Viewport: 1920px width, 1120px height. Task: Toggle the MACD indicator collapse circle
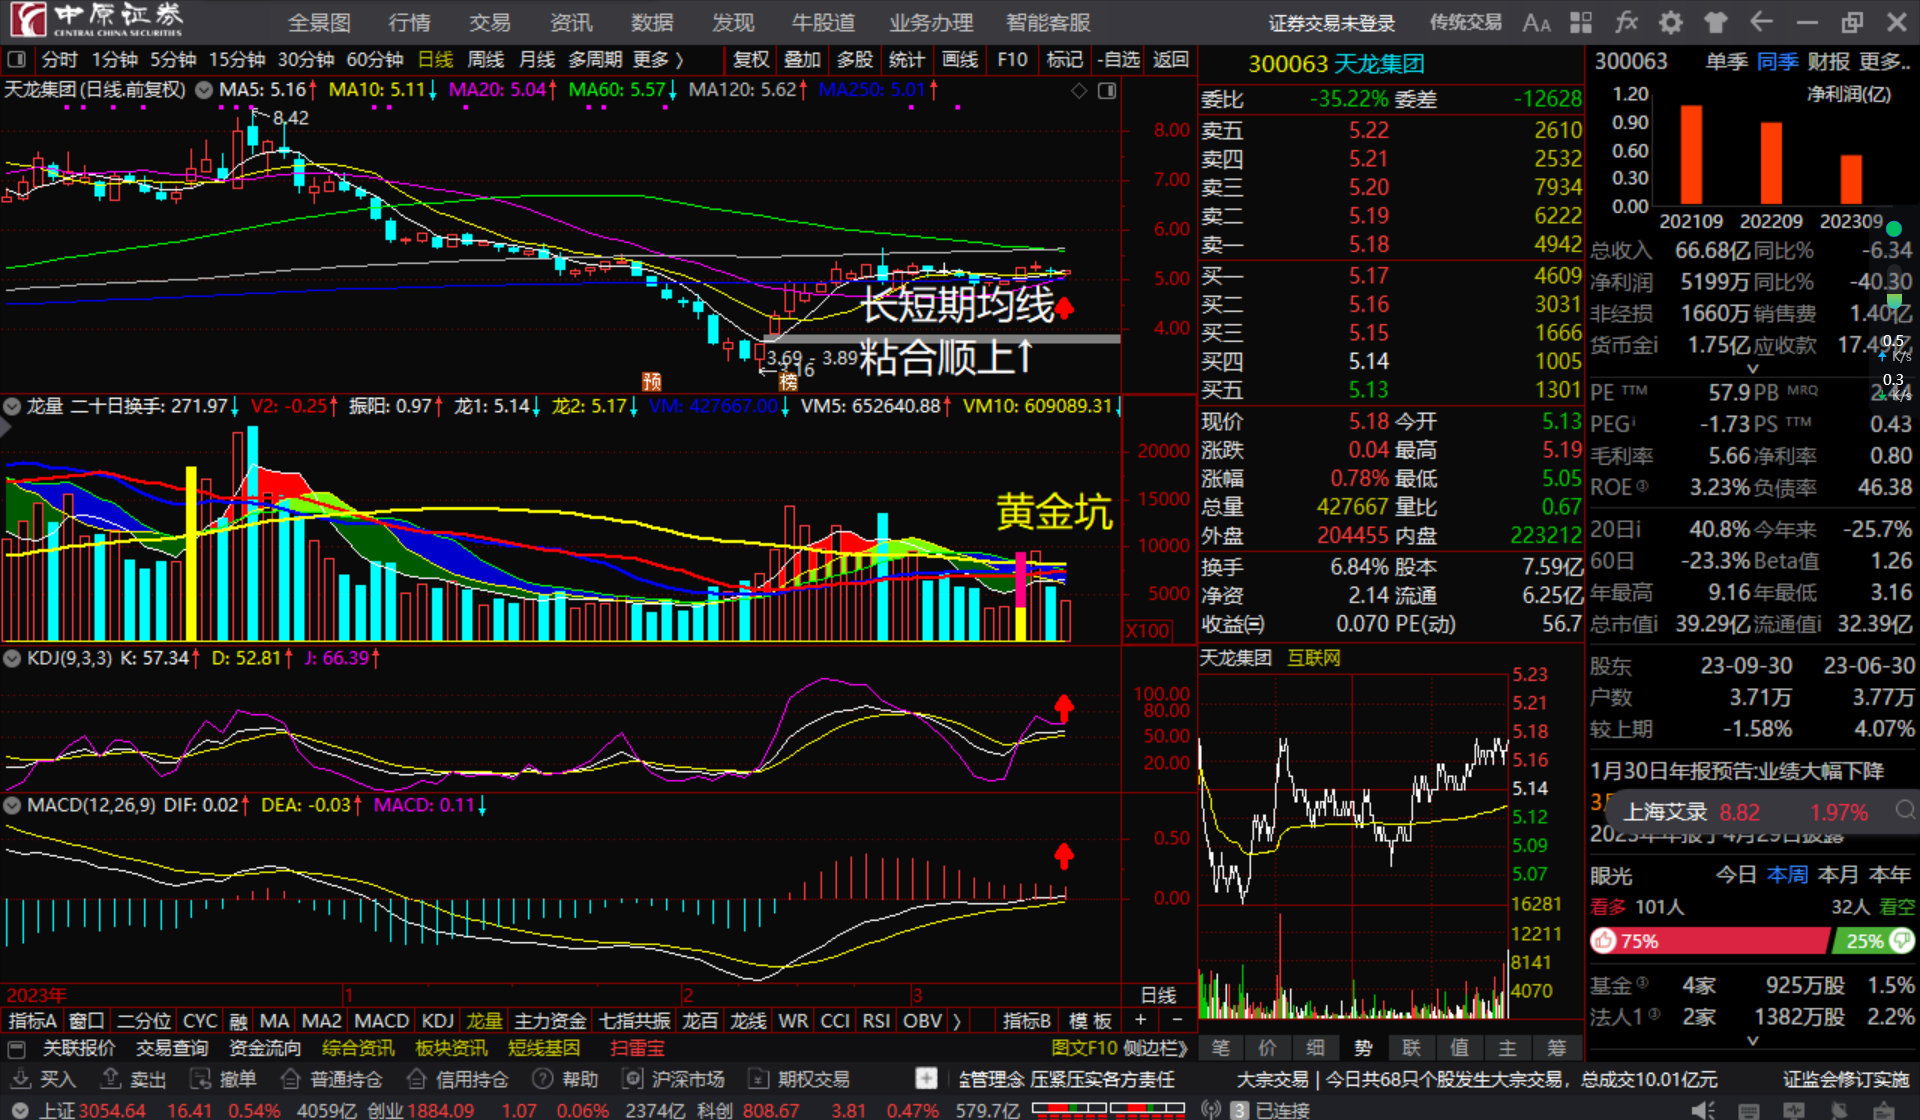tap(13, 805)
